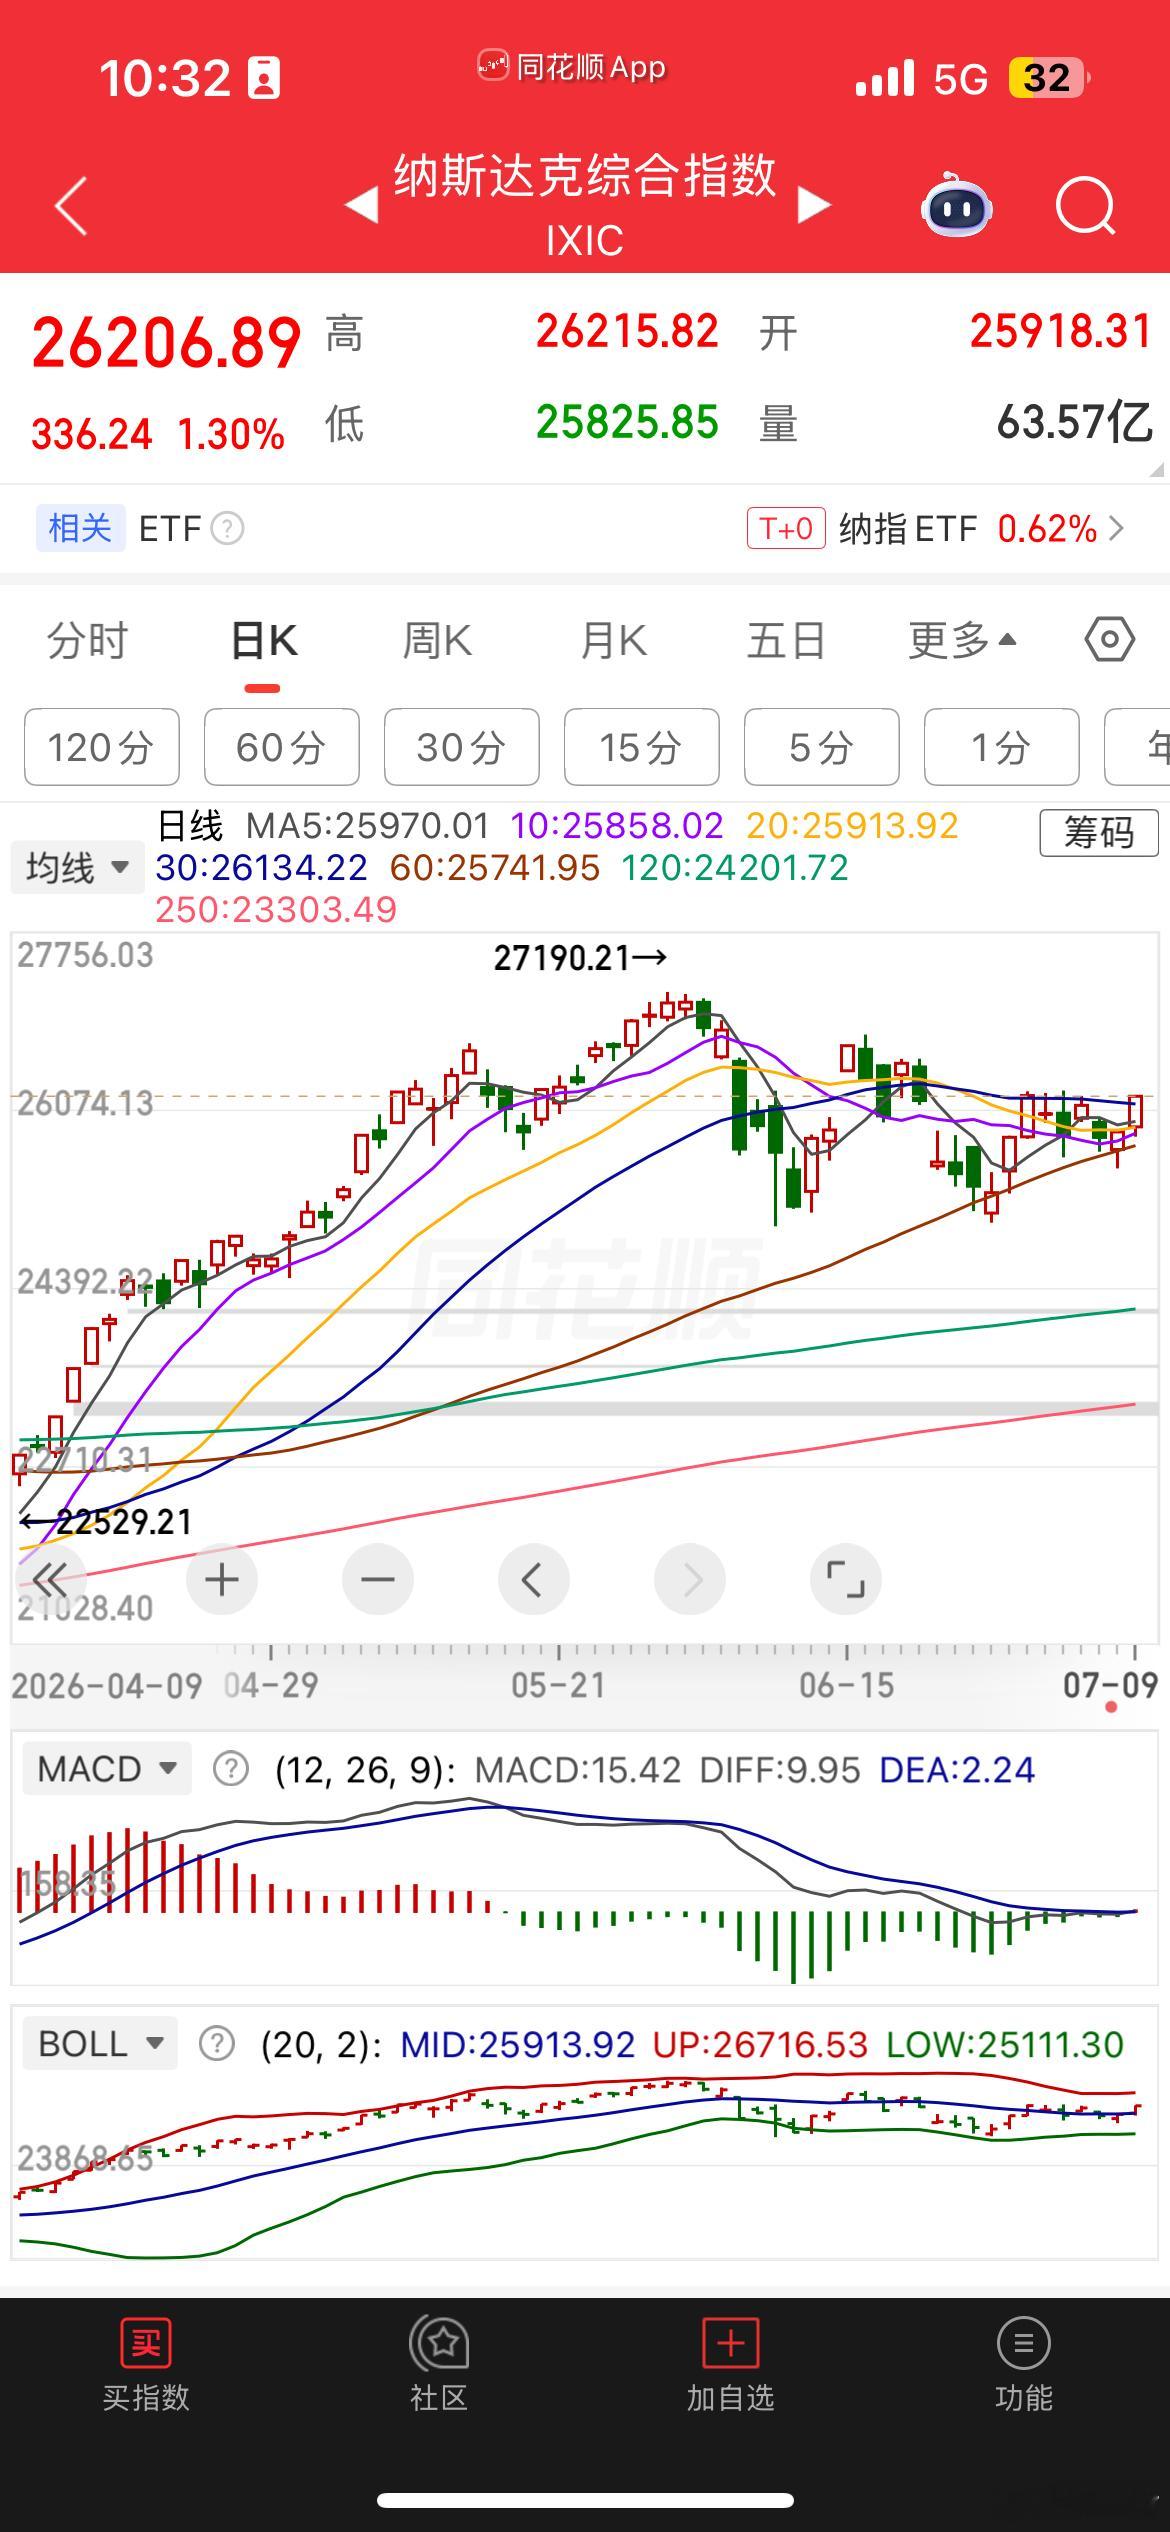The width and height of the screenshot is (1170, 2532).
Task: Jump to chart start double-left arrows
Action: (x=49, y=1580)
